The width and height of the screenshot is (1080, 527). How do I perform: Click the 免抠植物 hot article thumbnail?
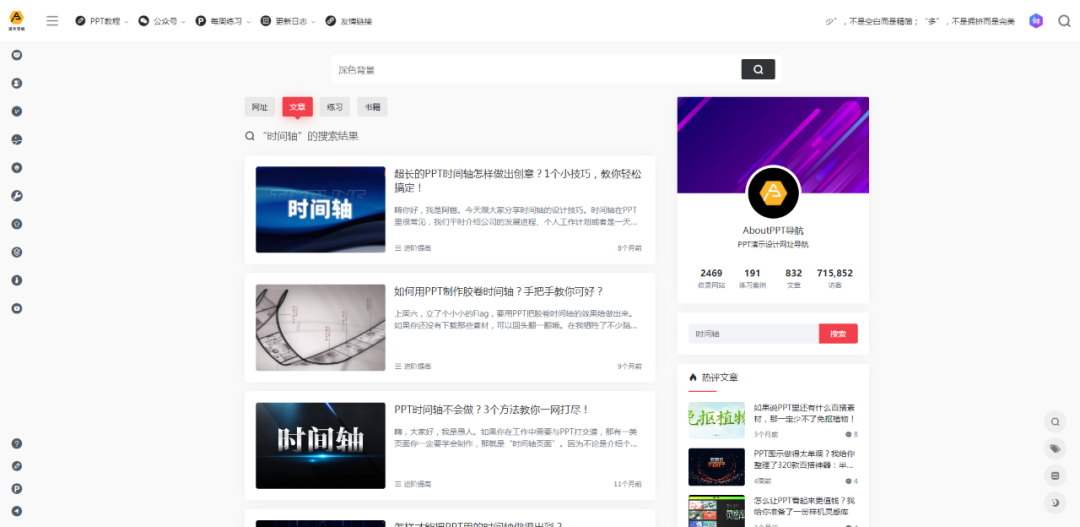(716, 420)
